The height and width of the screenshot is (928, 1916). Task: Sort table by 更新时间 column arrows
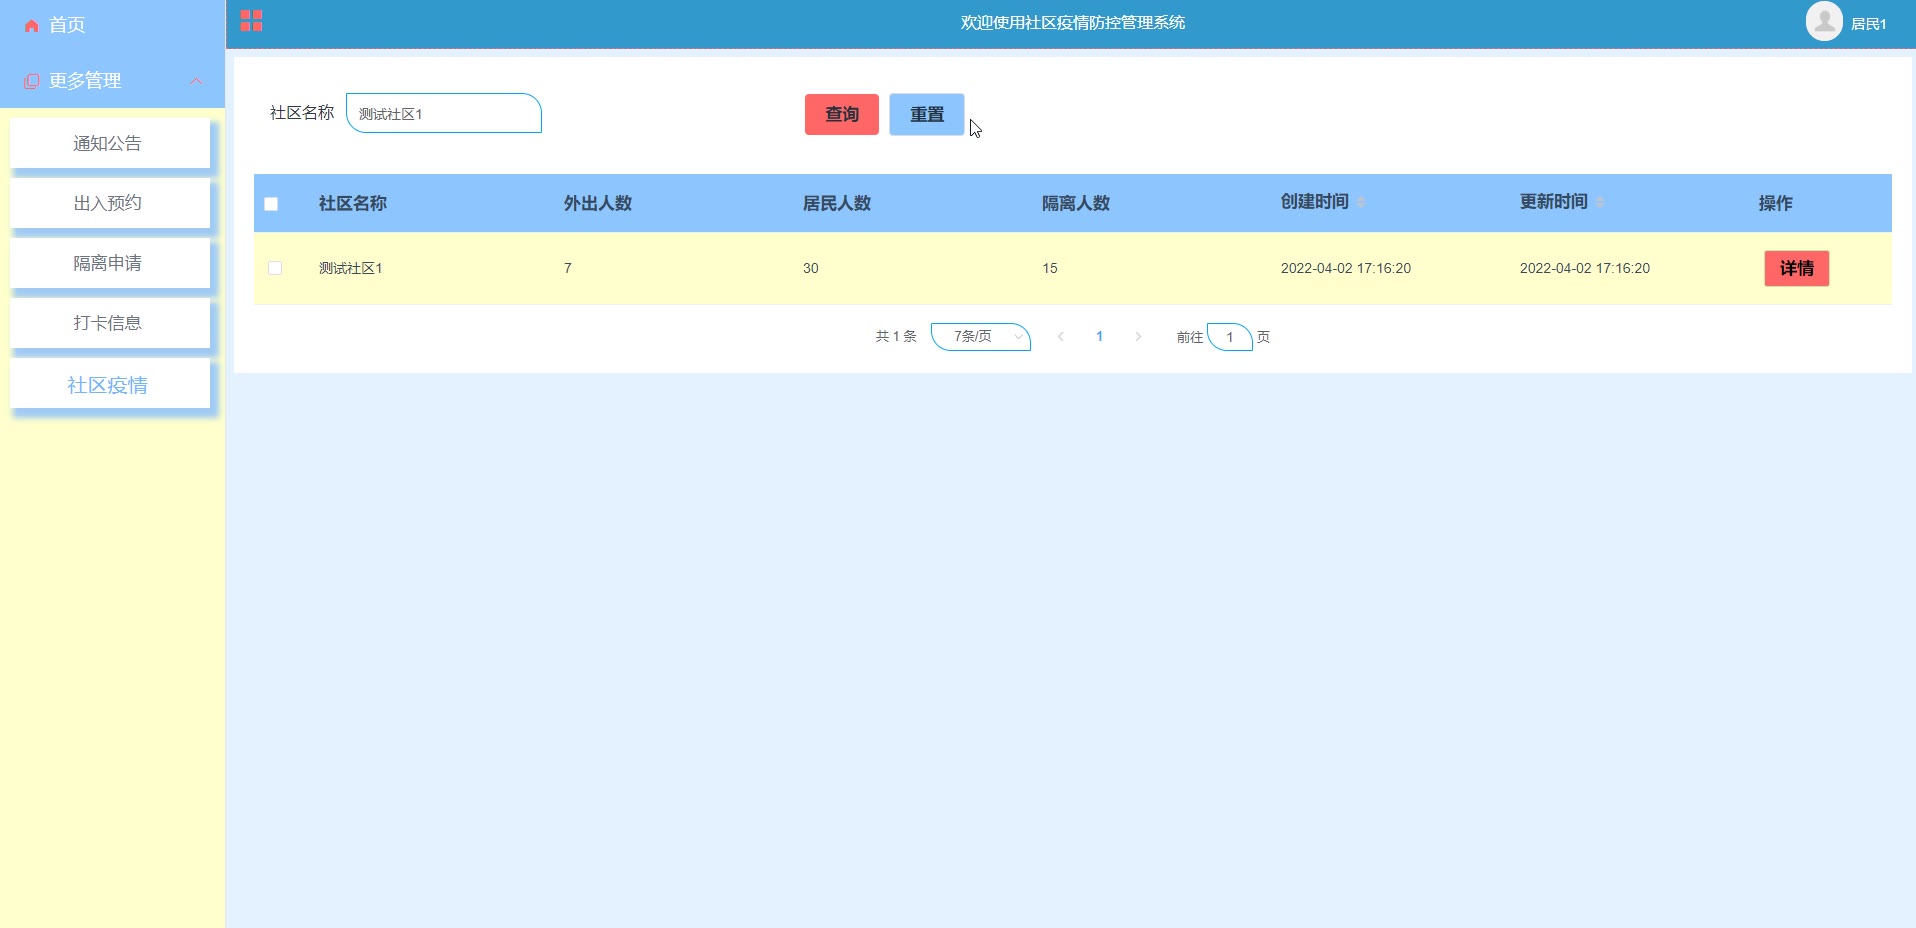pos(1600,202)
